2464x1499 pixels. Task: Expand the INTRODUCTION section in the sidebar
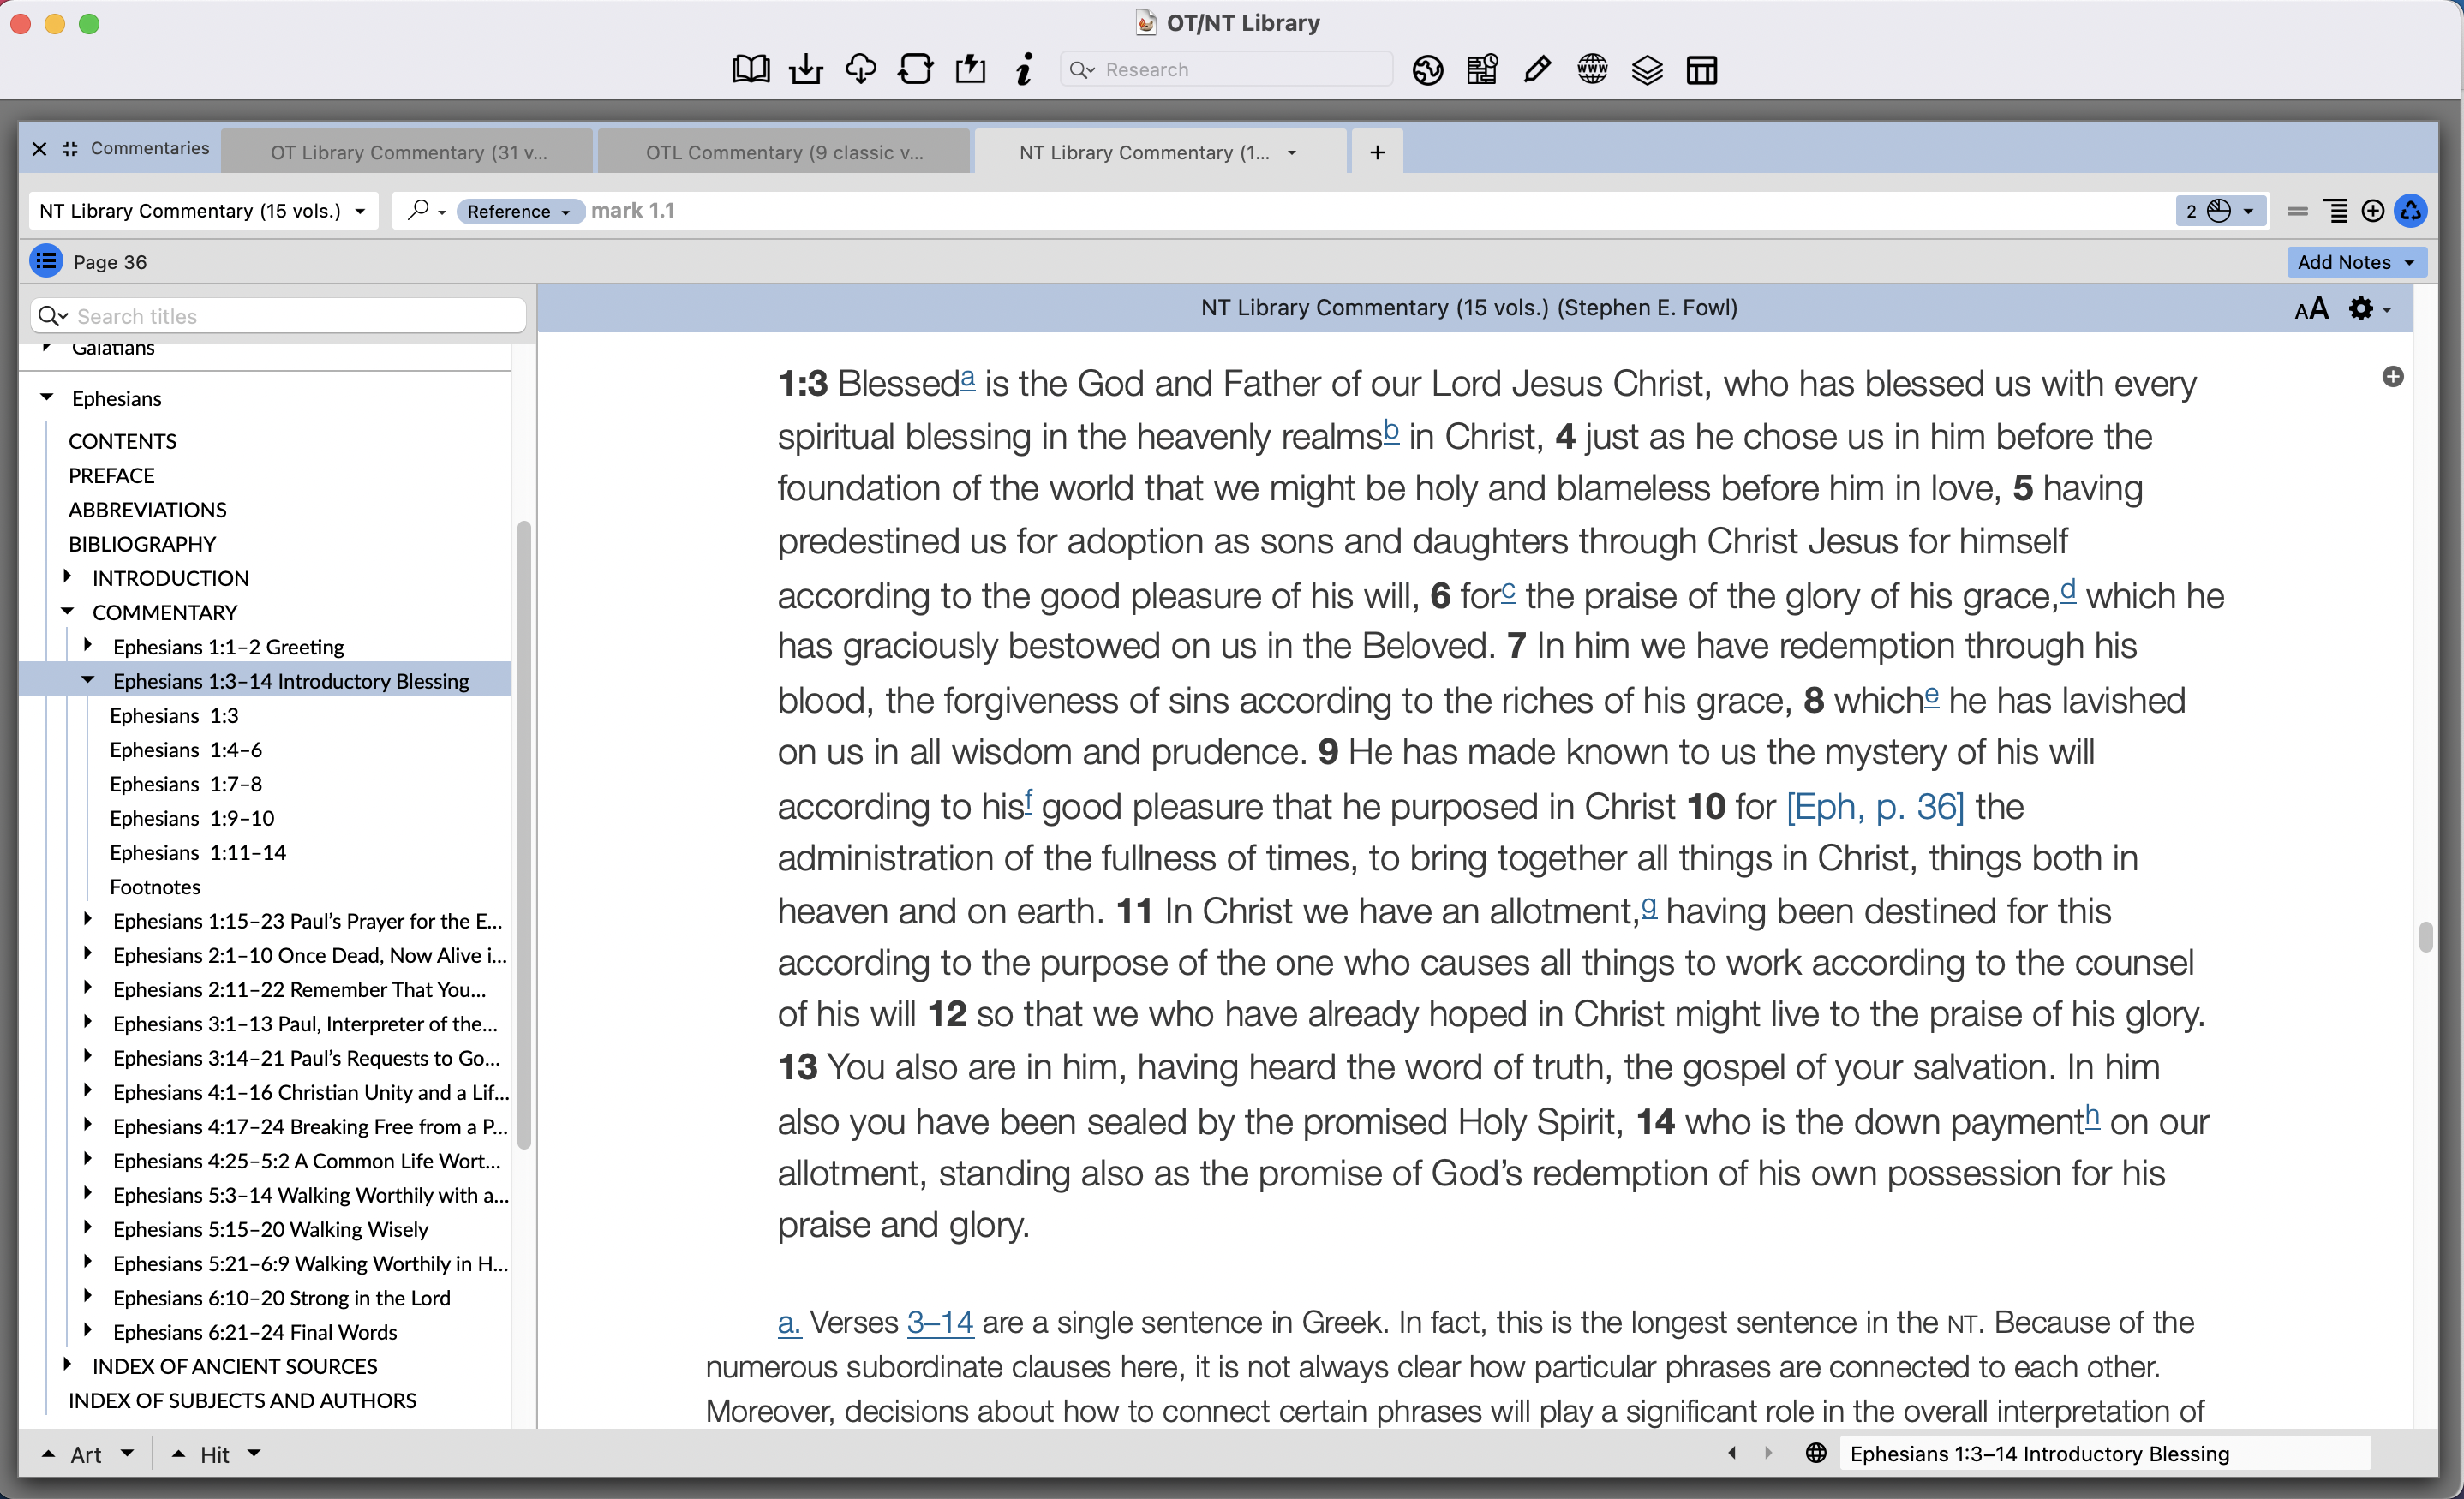68,576
